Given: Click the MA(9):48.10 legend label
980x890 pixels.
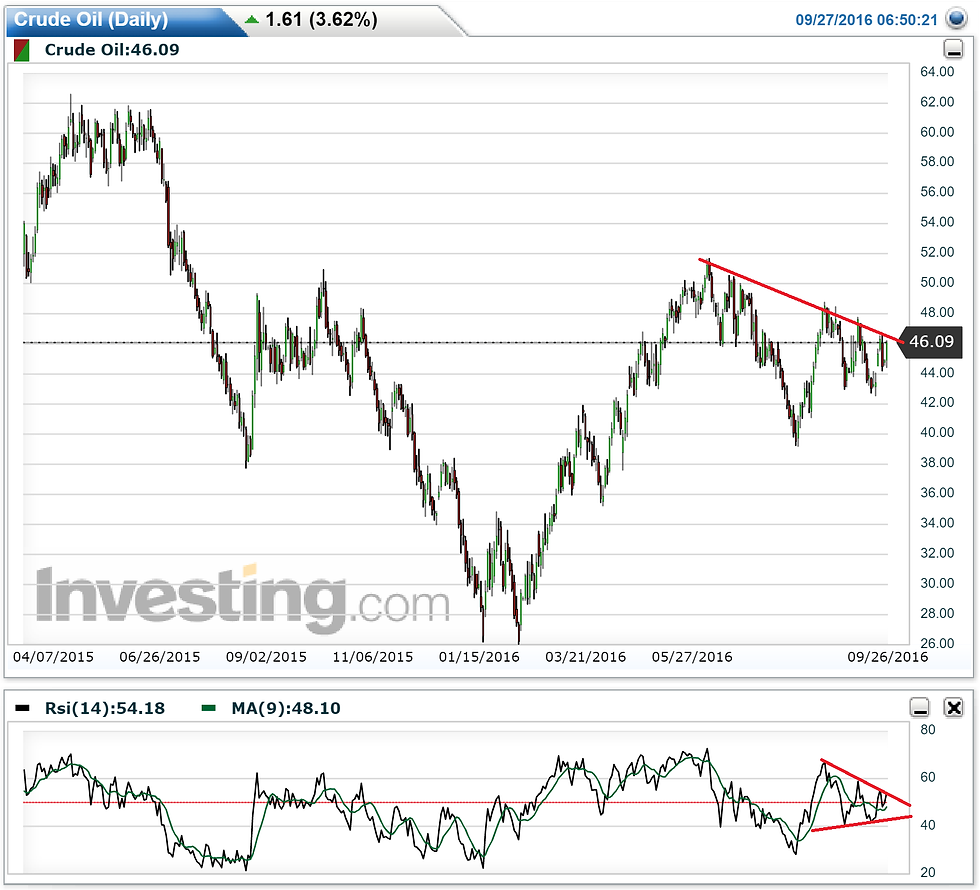Looking at the screenshot, I should [286, 708].
